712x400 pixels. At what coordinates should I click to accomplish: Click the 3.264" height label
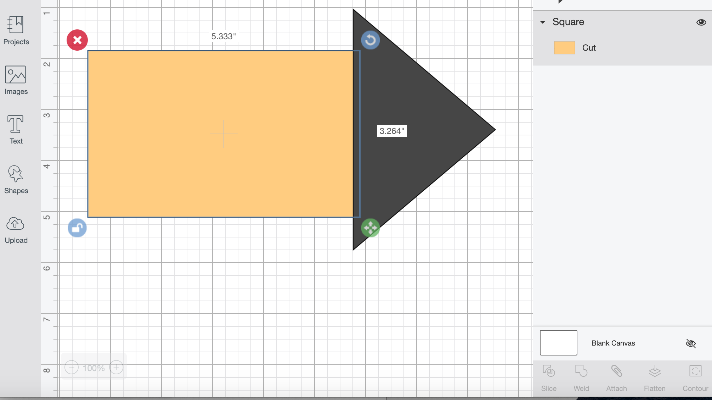click(x=391, y=131)
